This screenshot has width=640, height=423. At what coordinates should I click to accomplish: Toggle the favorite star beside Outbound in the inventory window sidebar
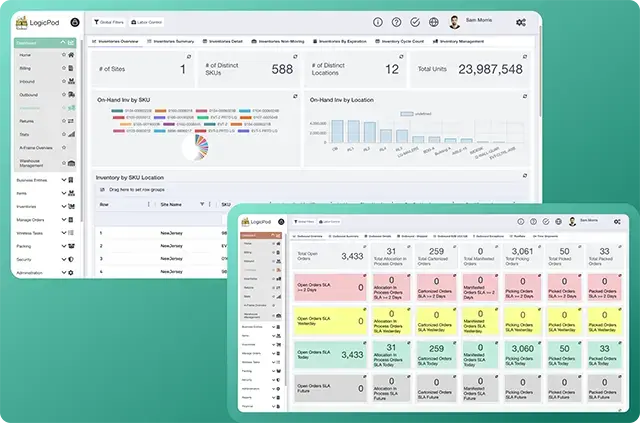click(64, 94)
